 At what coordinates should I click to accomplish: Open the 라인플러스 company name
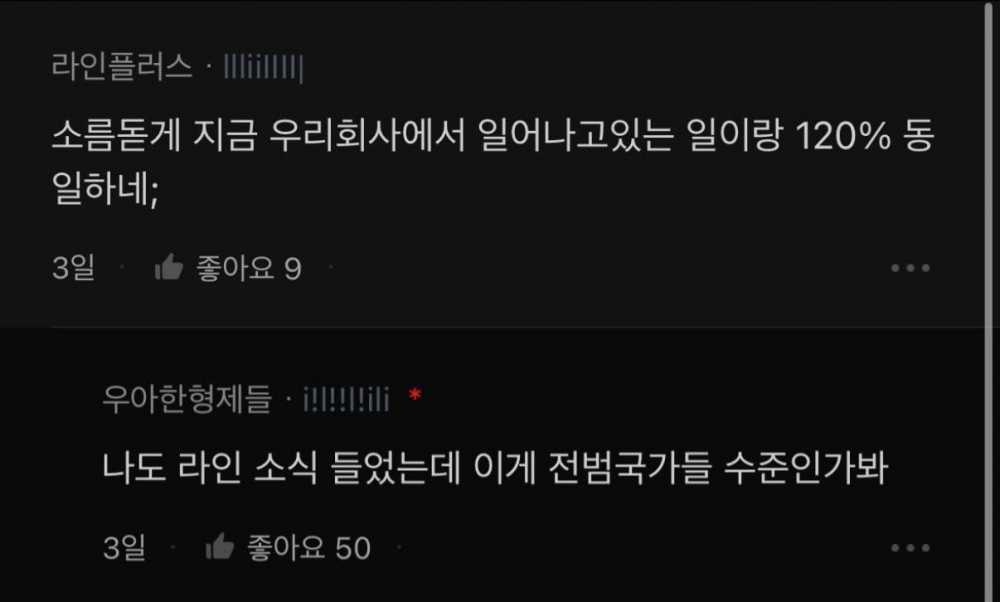tap(122, 66)
